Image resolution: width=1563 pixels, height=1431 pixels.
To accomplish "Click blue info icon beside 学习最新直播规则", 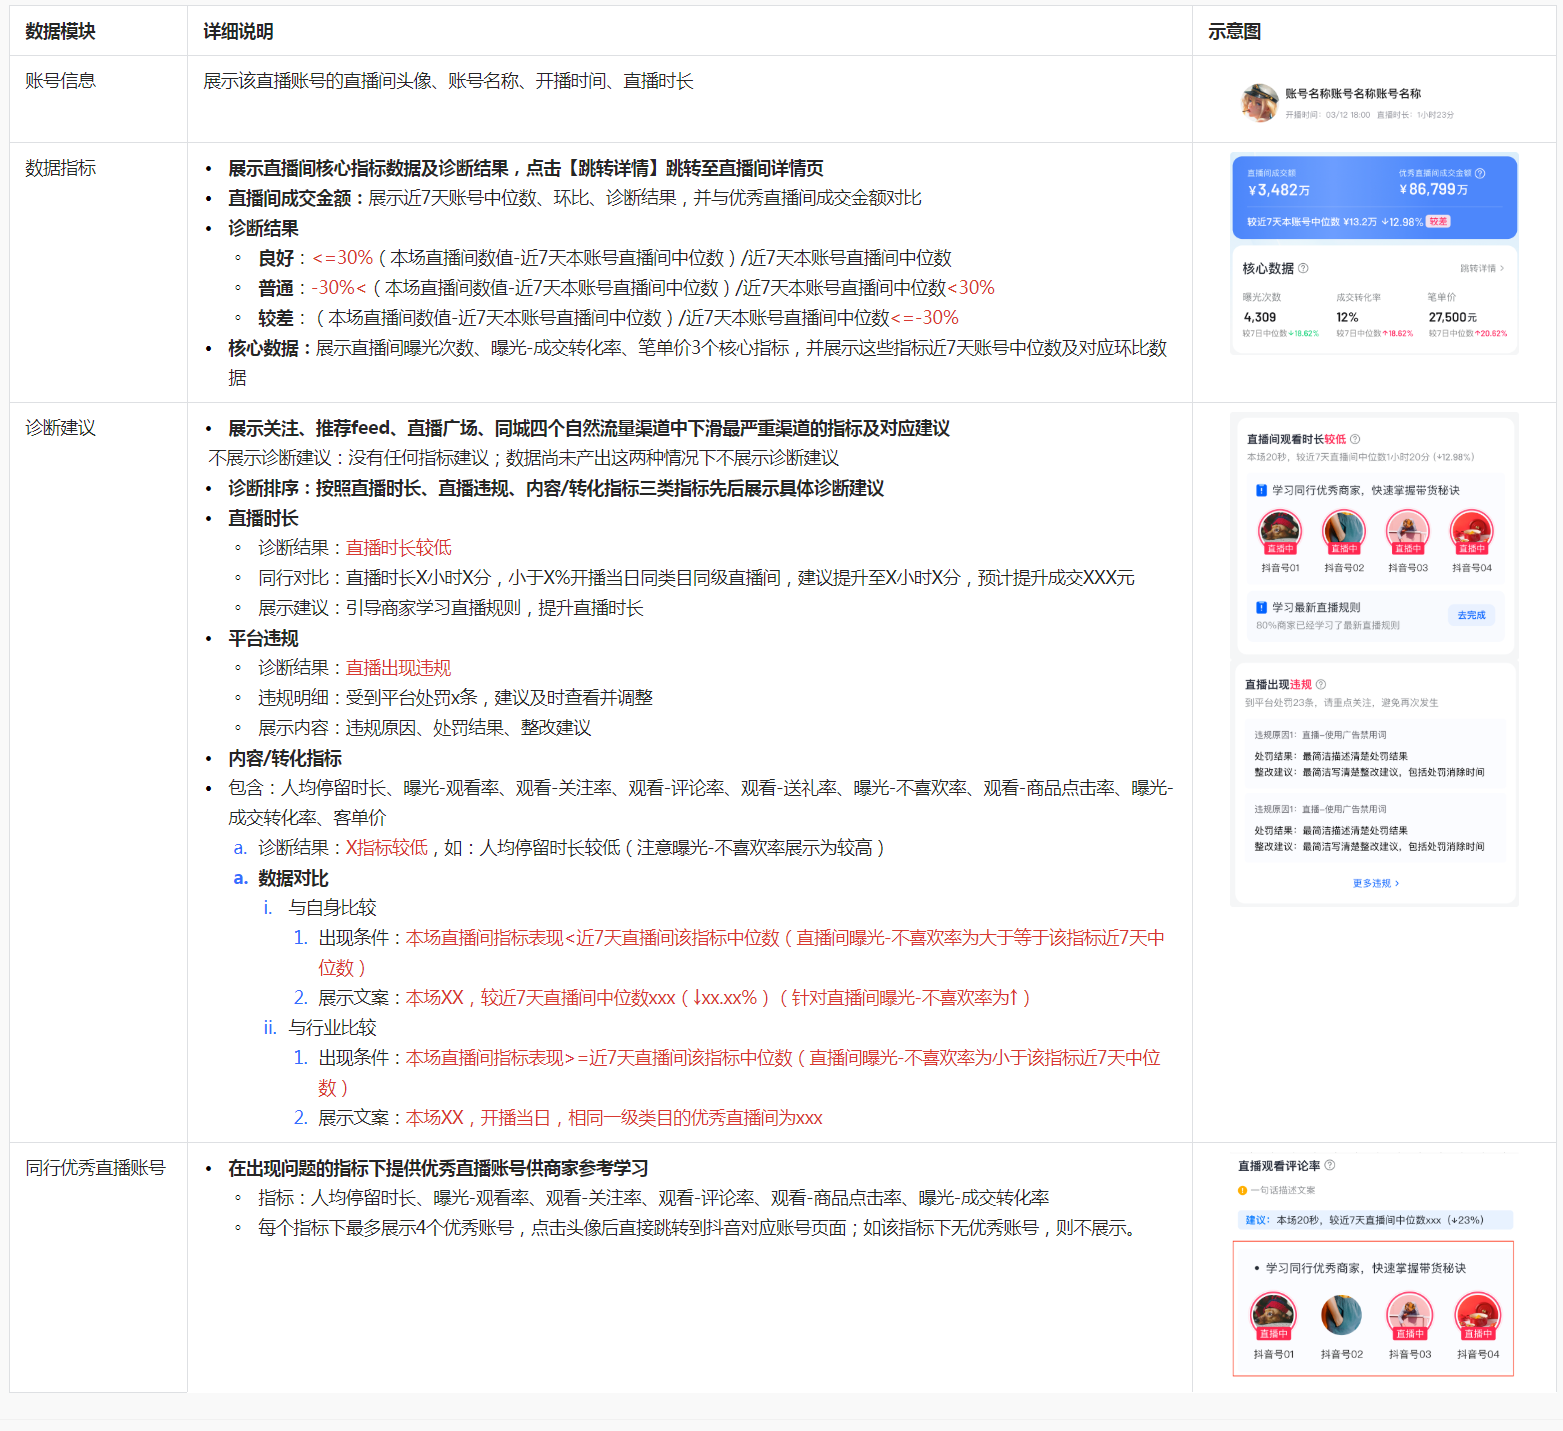I will pos(1261,607).
